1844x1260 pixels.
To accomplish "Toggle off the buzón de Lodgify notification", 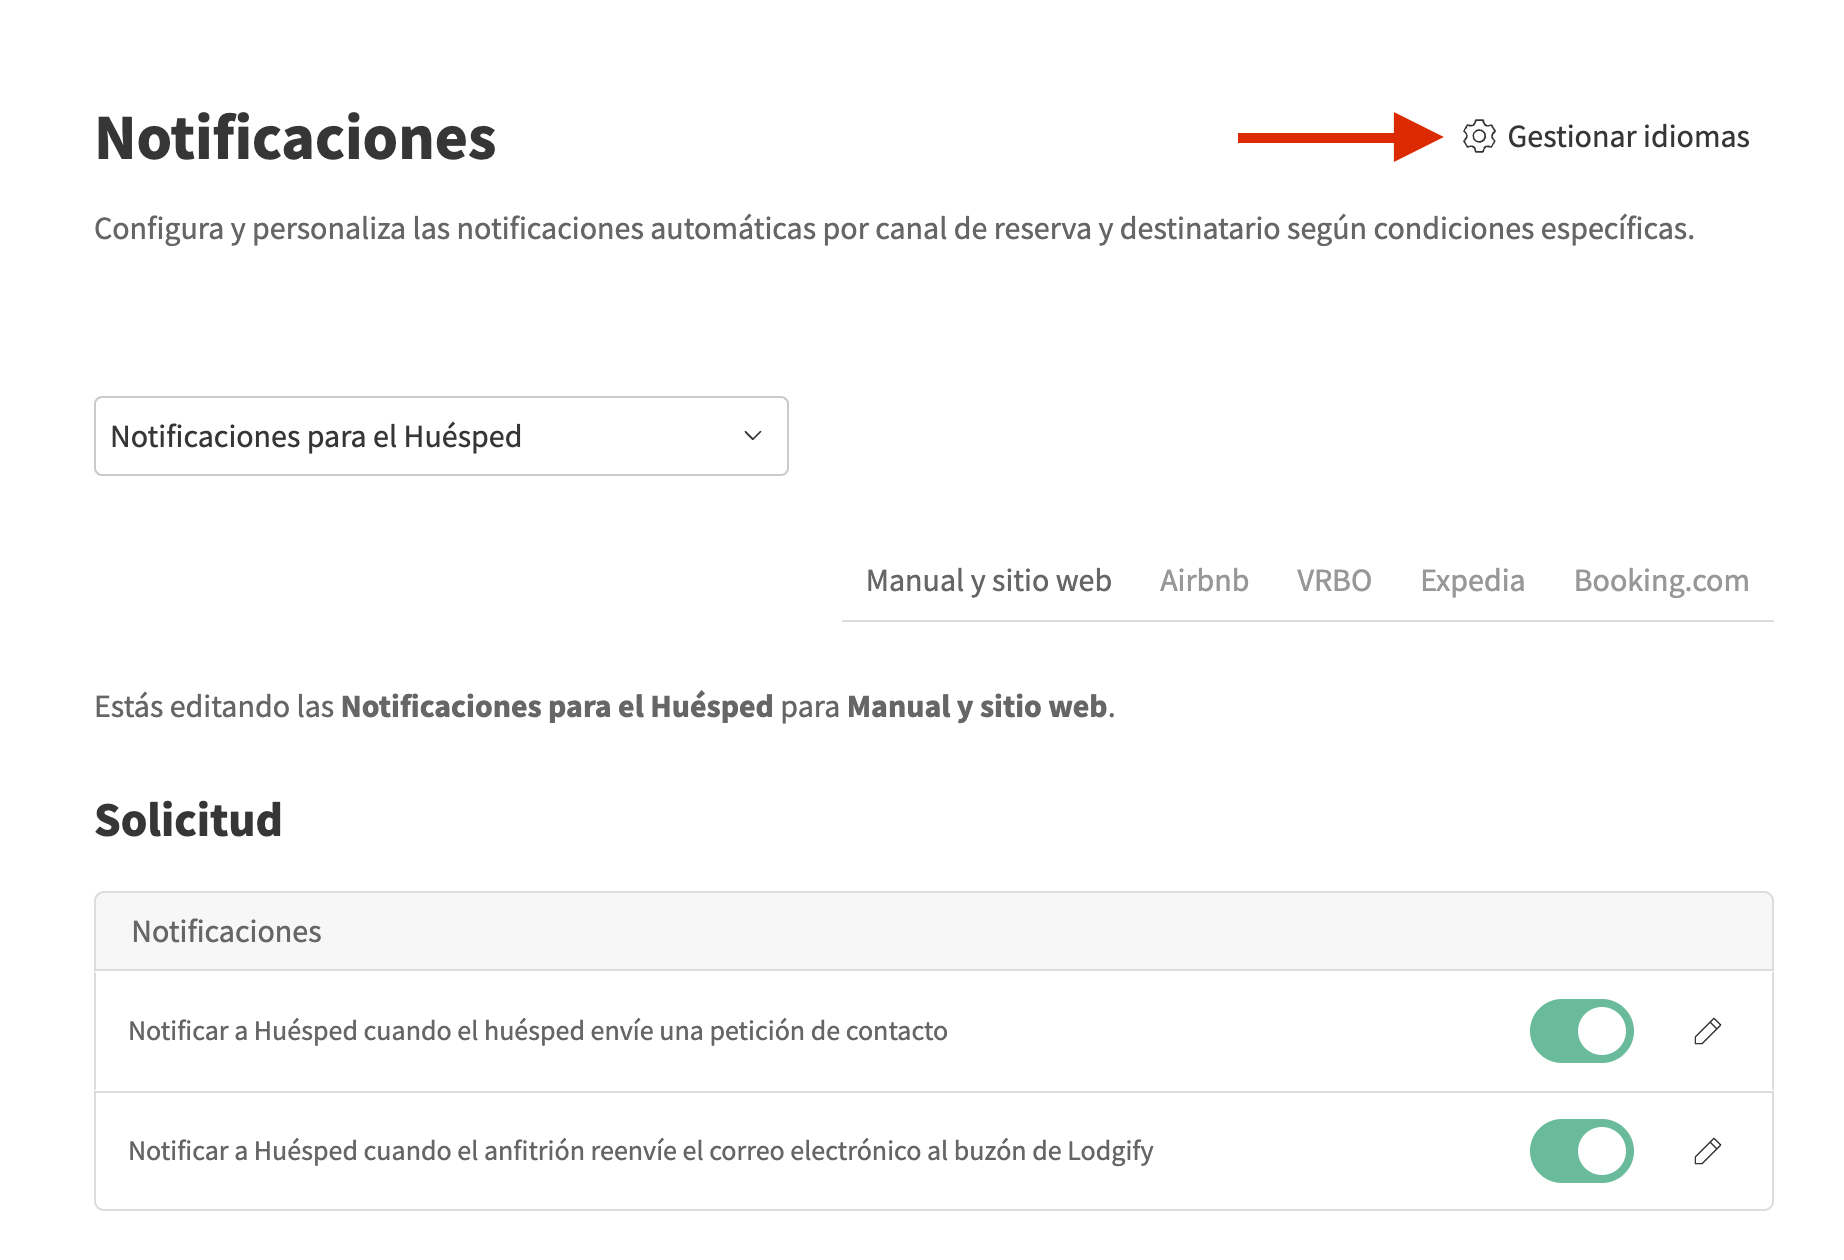I will point(1581,1151).
